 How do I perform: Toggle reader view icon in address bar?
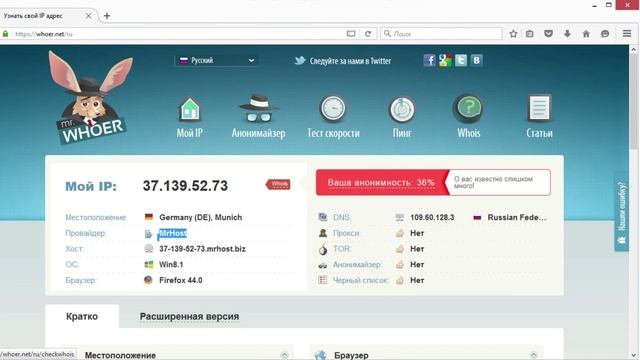coord(351,34)
